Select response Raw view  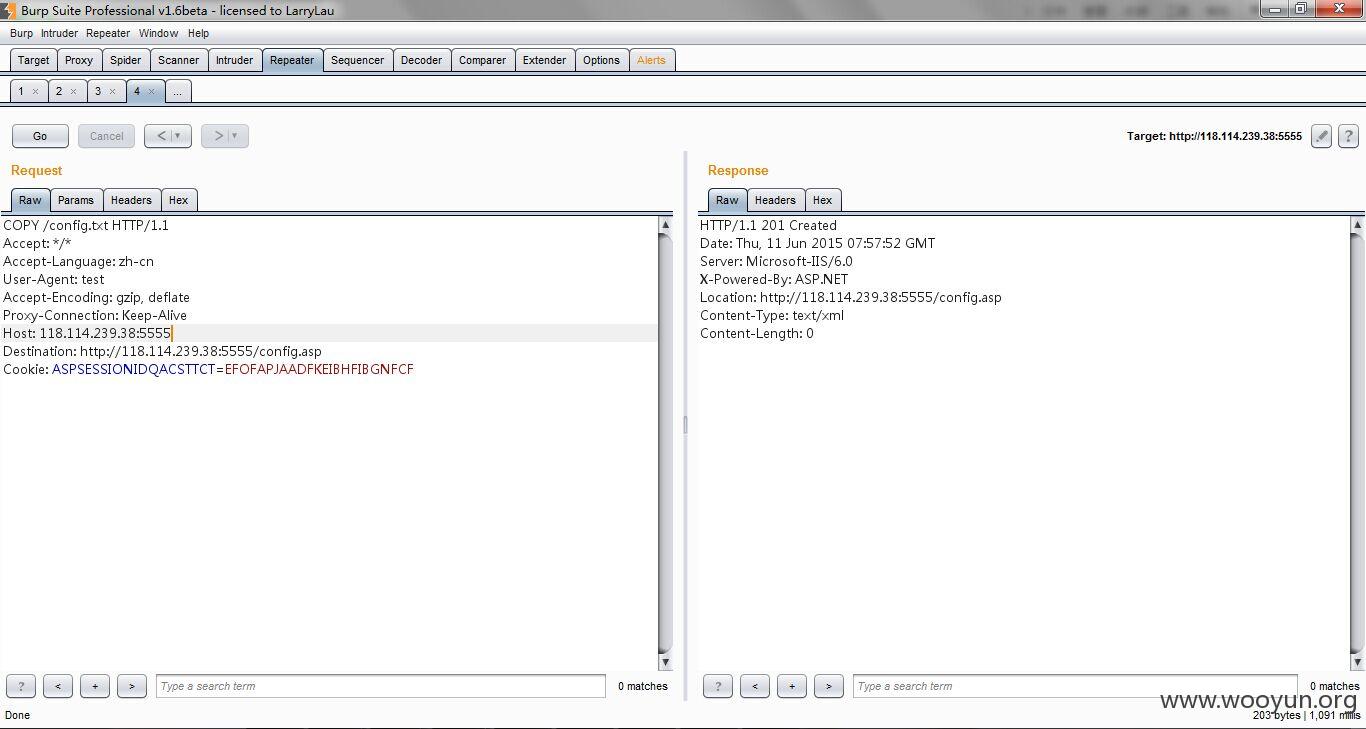pyautogui.click(x=728, y=200)
